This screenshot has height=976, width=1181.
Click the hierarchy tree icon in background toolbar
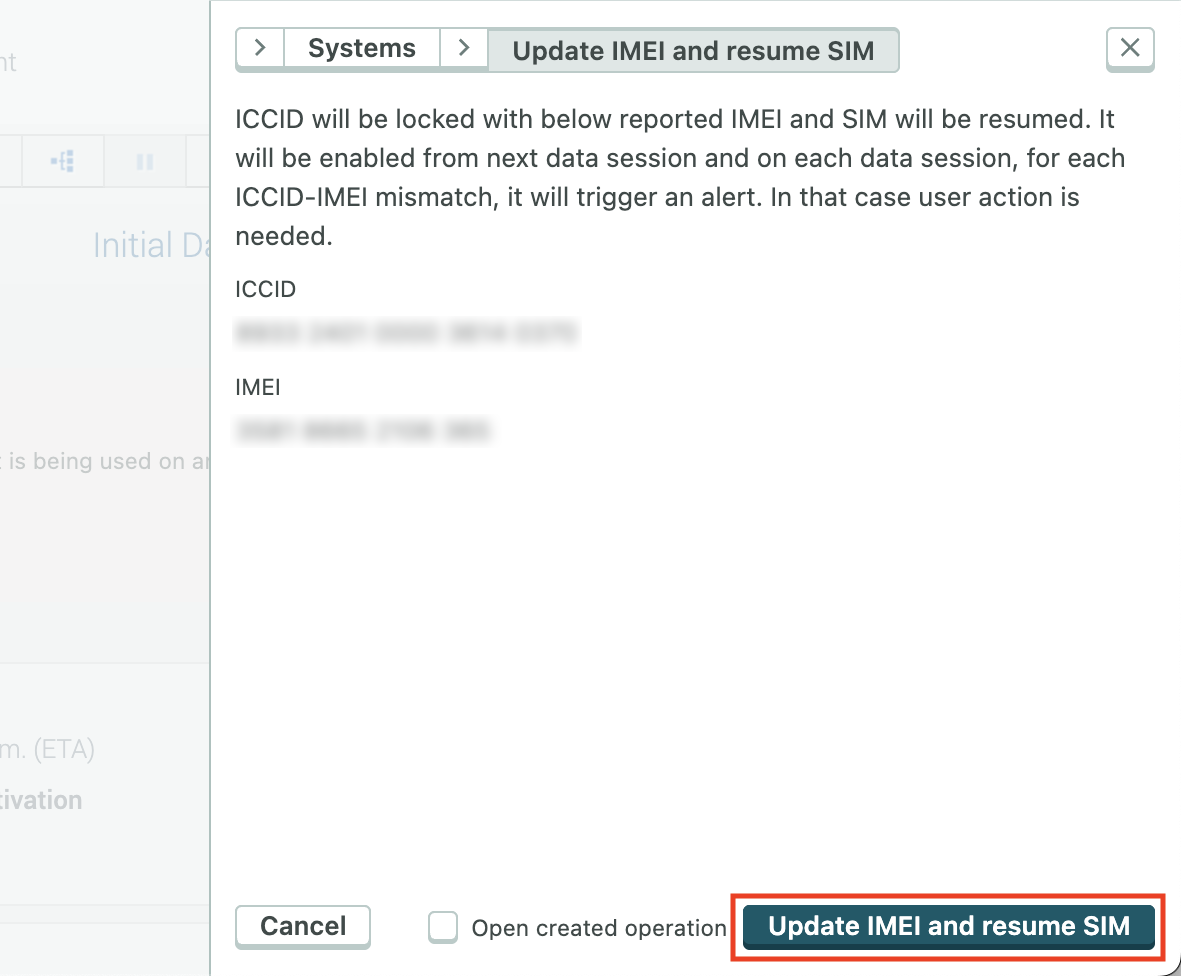coord(63,161)
